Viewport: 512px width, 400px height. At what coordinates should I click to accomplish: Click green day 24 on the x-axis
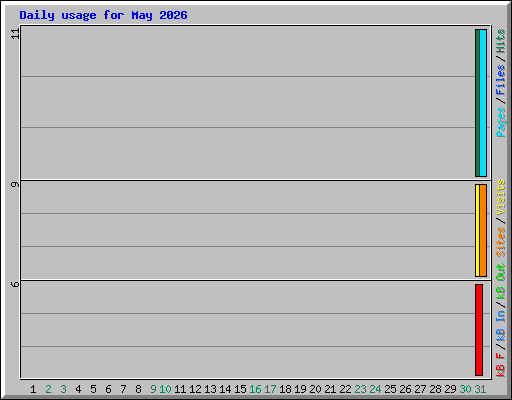375,389
